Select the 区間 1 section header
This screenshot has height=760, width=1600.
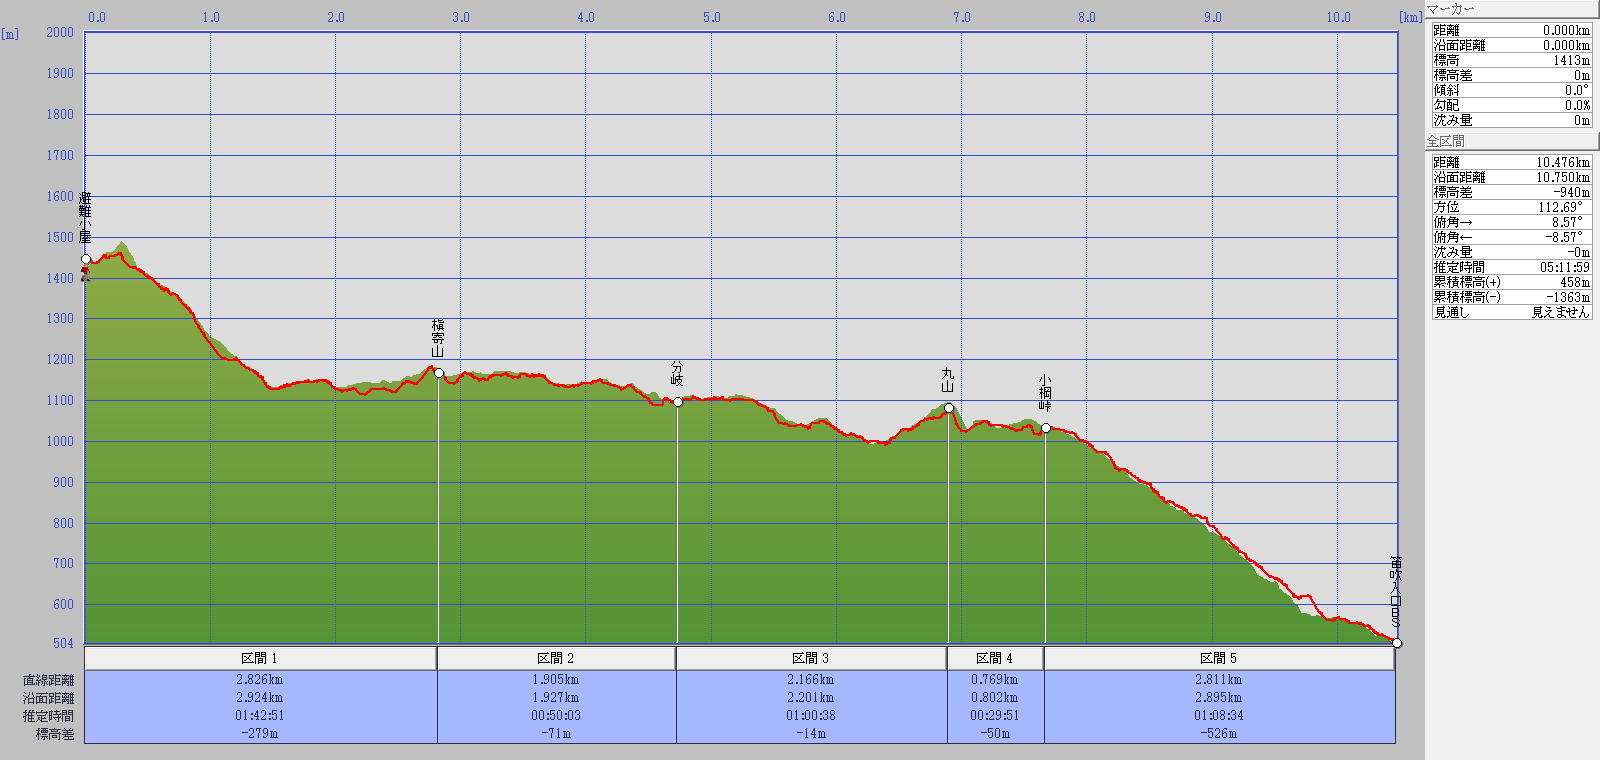[260, 658]
